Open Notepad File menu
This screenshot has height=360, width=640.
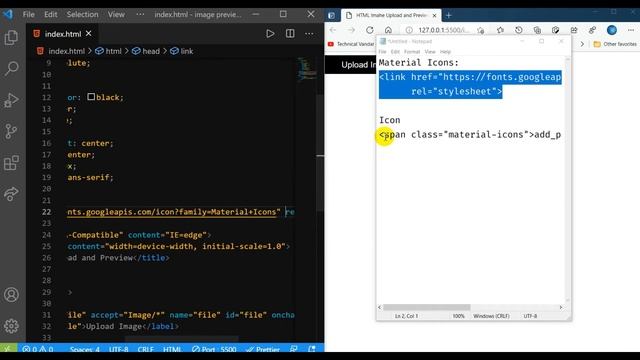pos(382,52)
